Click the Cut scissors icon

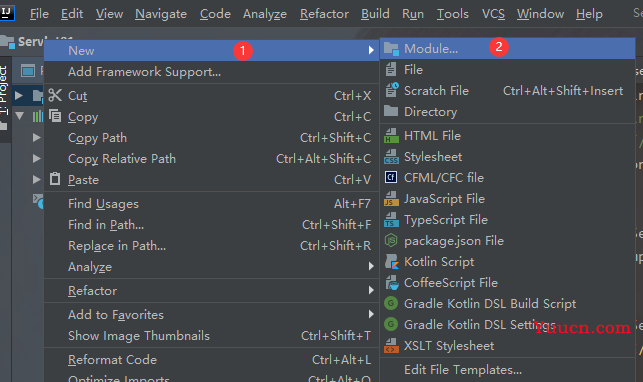pyautogui.click(x=55, y=96)
